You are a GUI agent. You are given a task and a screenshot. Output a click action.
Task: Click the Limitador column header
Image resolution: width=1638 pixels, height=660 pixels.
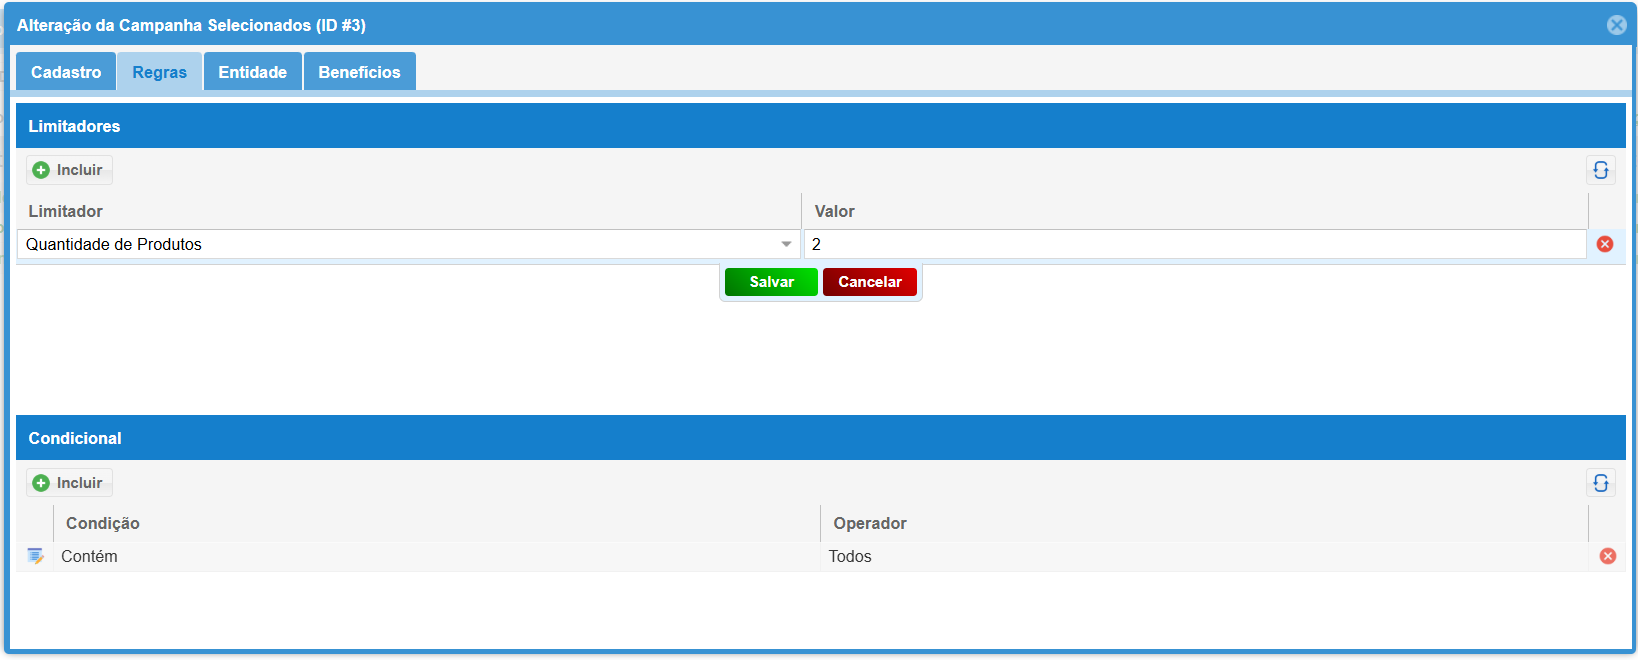[66, 211]
